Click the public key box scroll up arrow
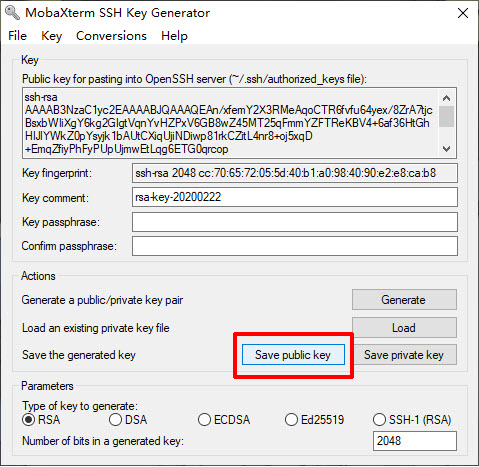This screenshot has height=467, width=479. 447,98
